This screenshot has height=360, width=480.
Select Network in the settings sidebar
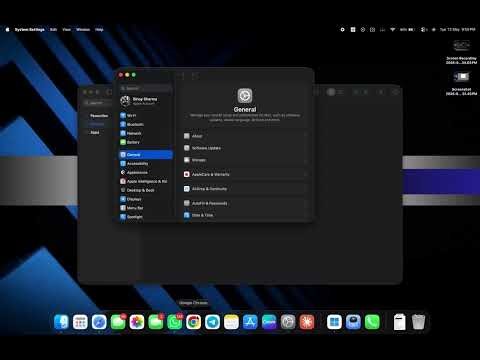click(x=146, y=133)
